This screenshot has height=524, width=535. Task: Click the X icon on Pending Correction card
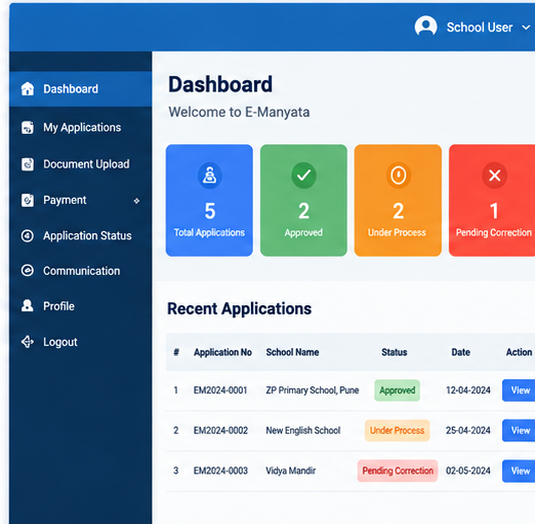[x=494, y=175]
